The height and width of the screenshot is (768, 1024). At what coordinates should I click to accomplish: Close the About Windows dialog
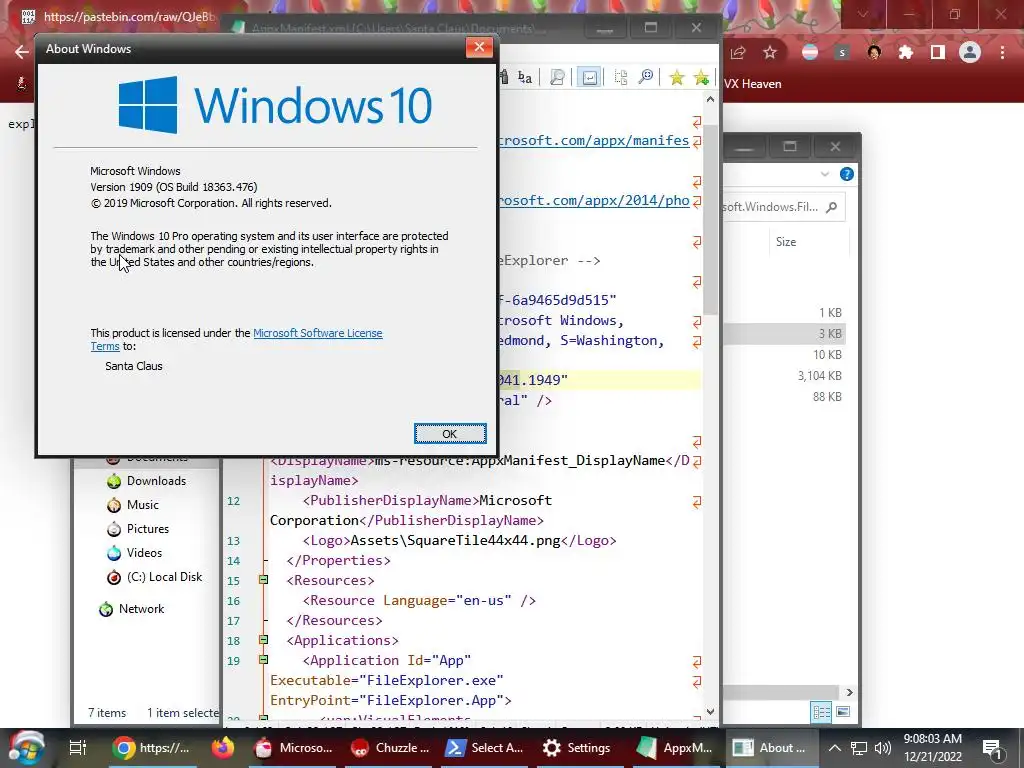[x=479, y=47]
